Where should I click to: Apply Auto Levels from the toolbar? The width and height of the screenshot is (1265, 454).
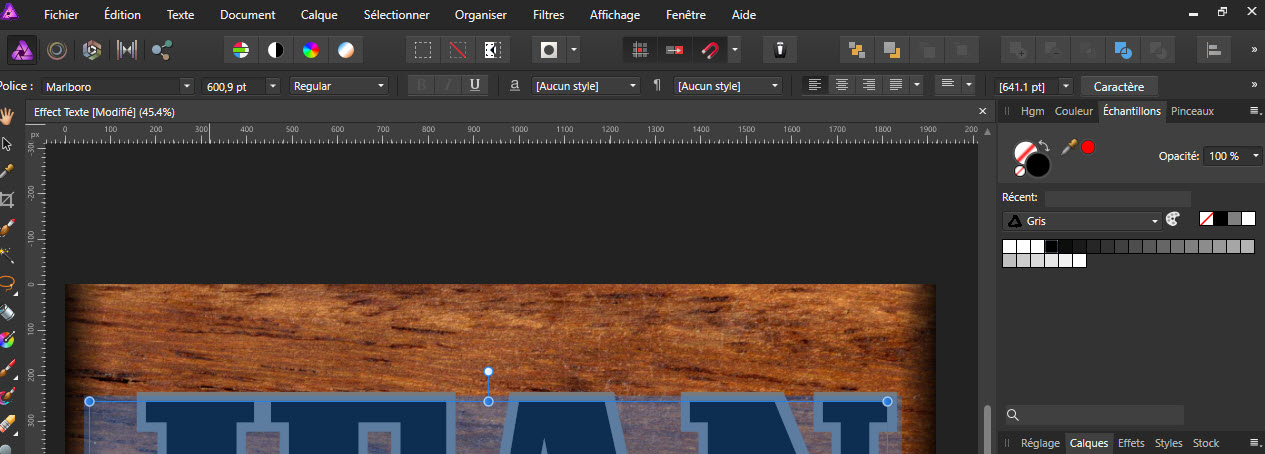(241, 49)
